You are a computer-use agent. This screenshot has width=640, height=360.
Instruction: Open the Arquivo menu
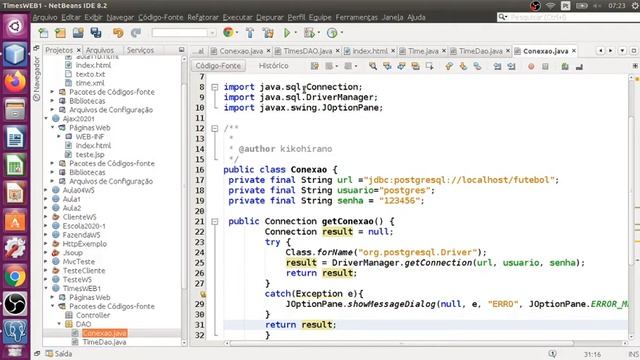pyautogui.click(x=45, y=18)
